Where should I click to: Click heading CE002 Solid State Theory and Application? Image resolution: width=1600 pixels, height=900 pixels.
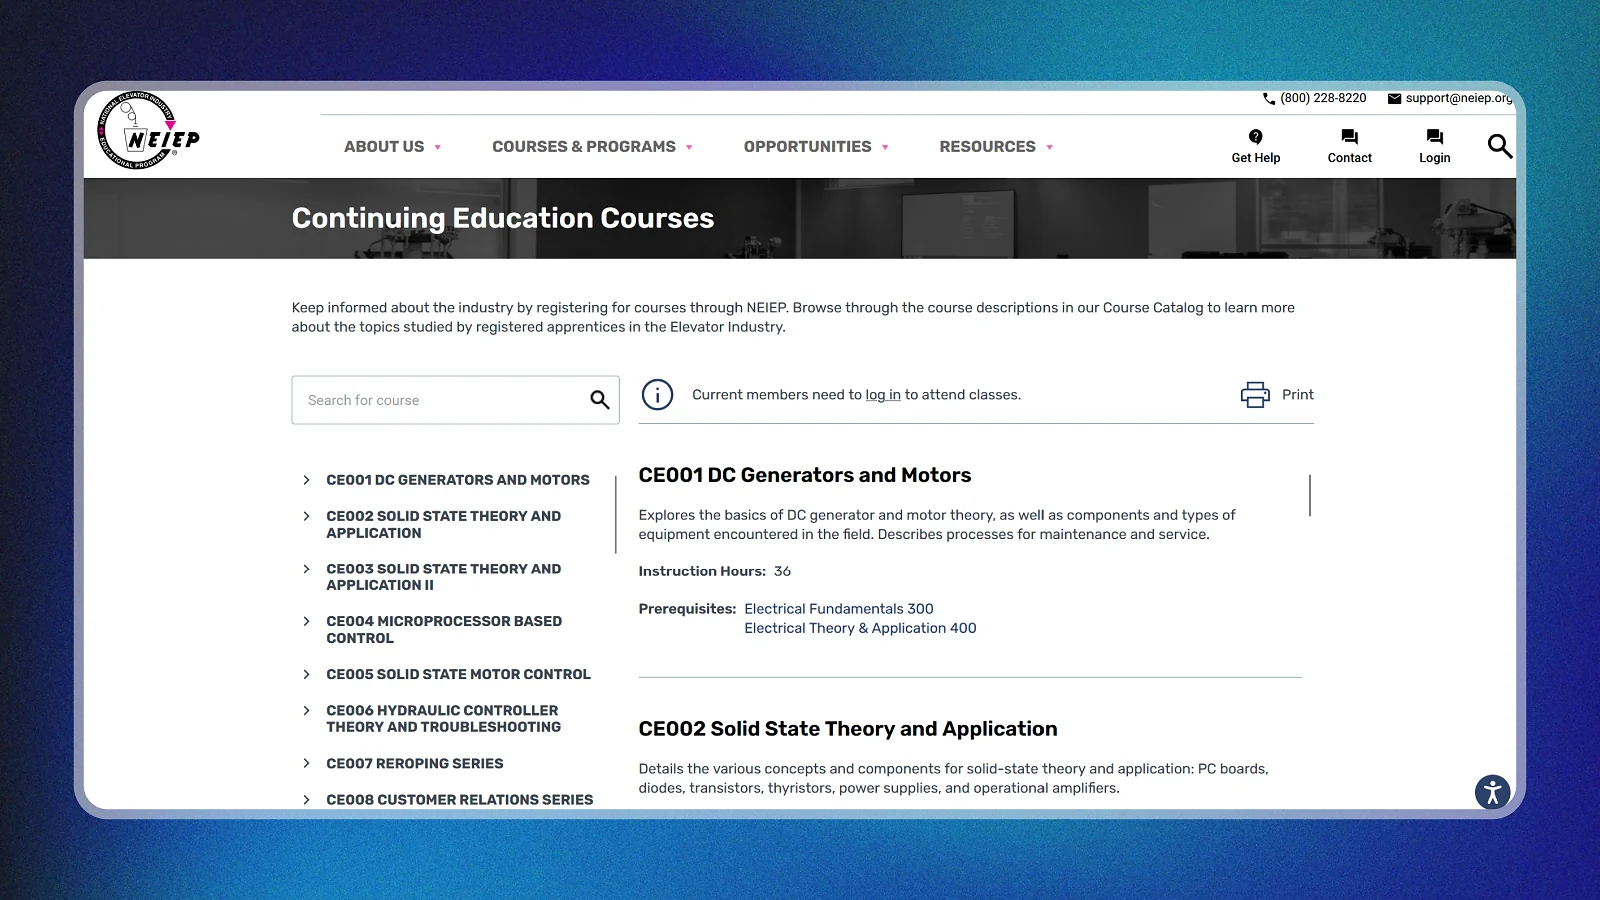[x=848, y=729]
